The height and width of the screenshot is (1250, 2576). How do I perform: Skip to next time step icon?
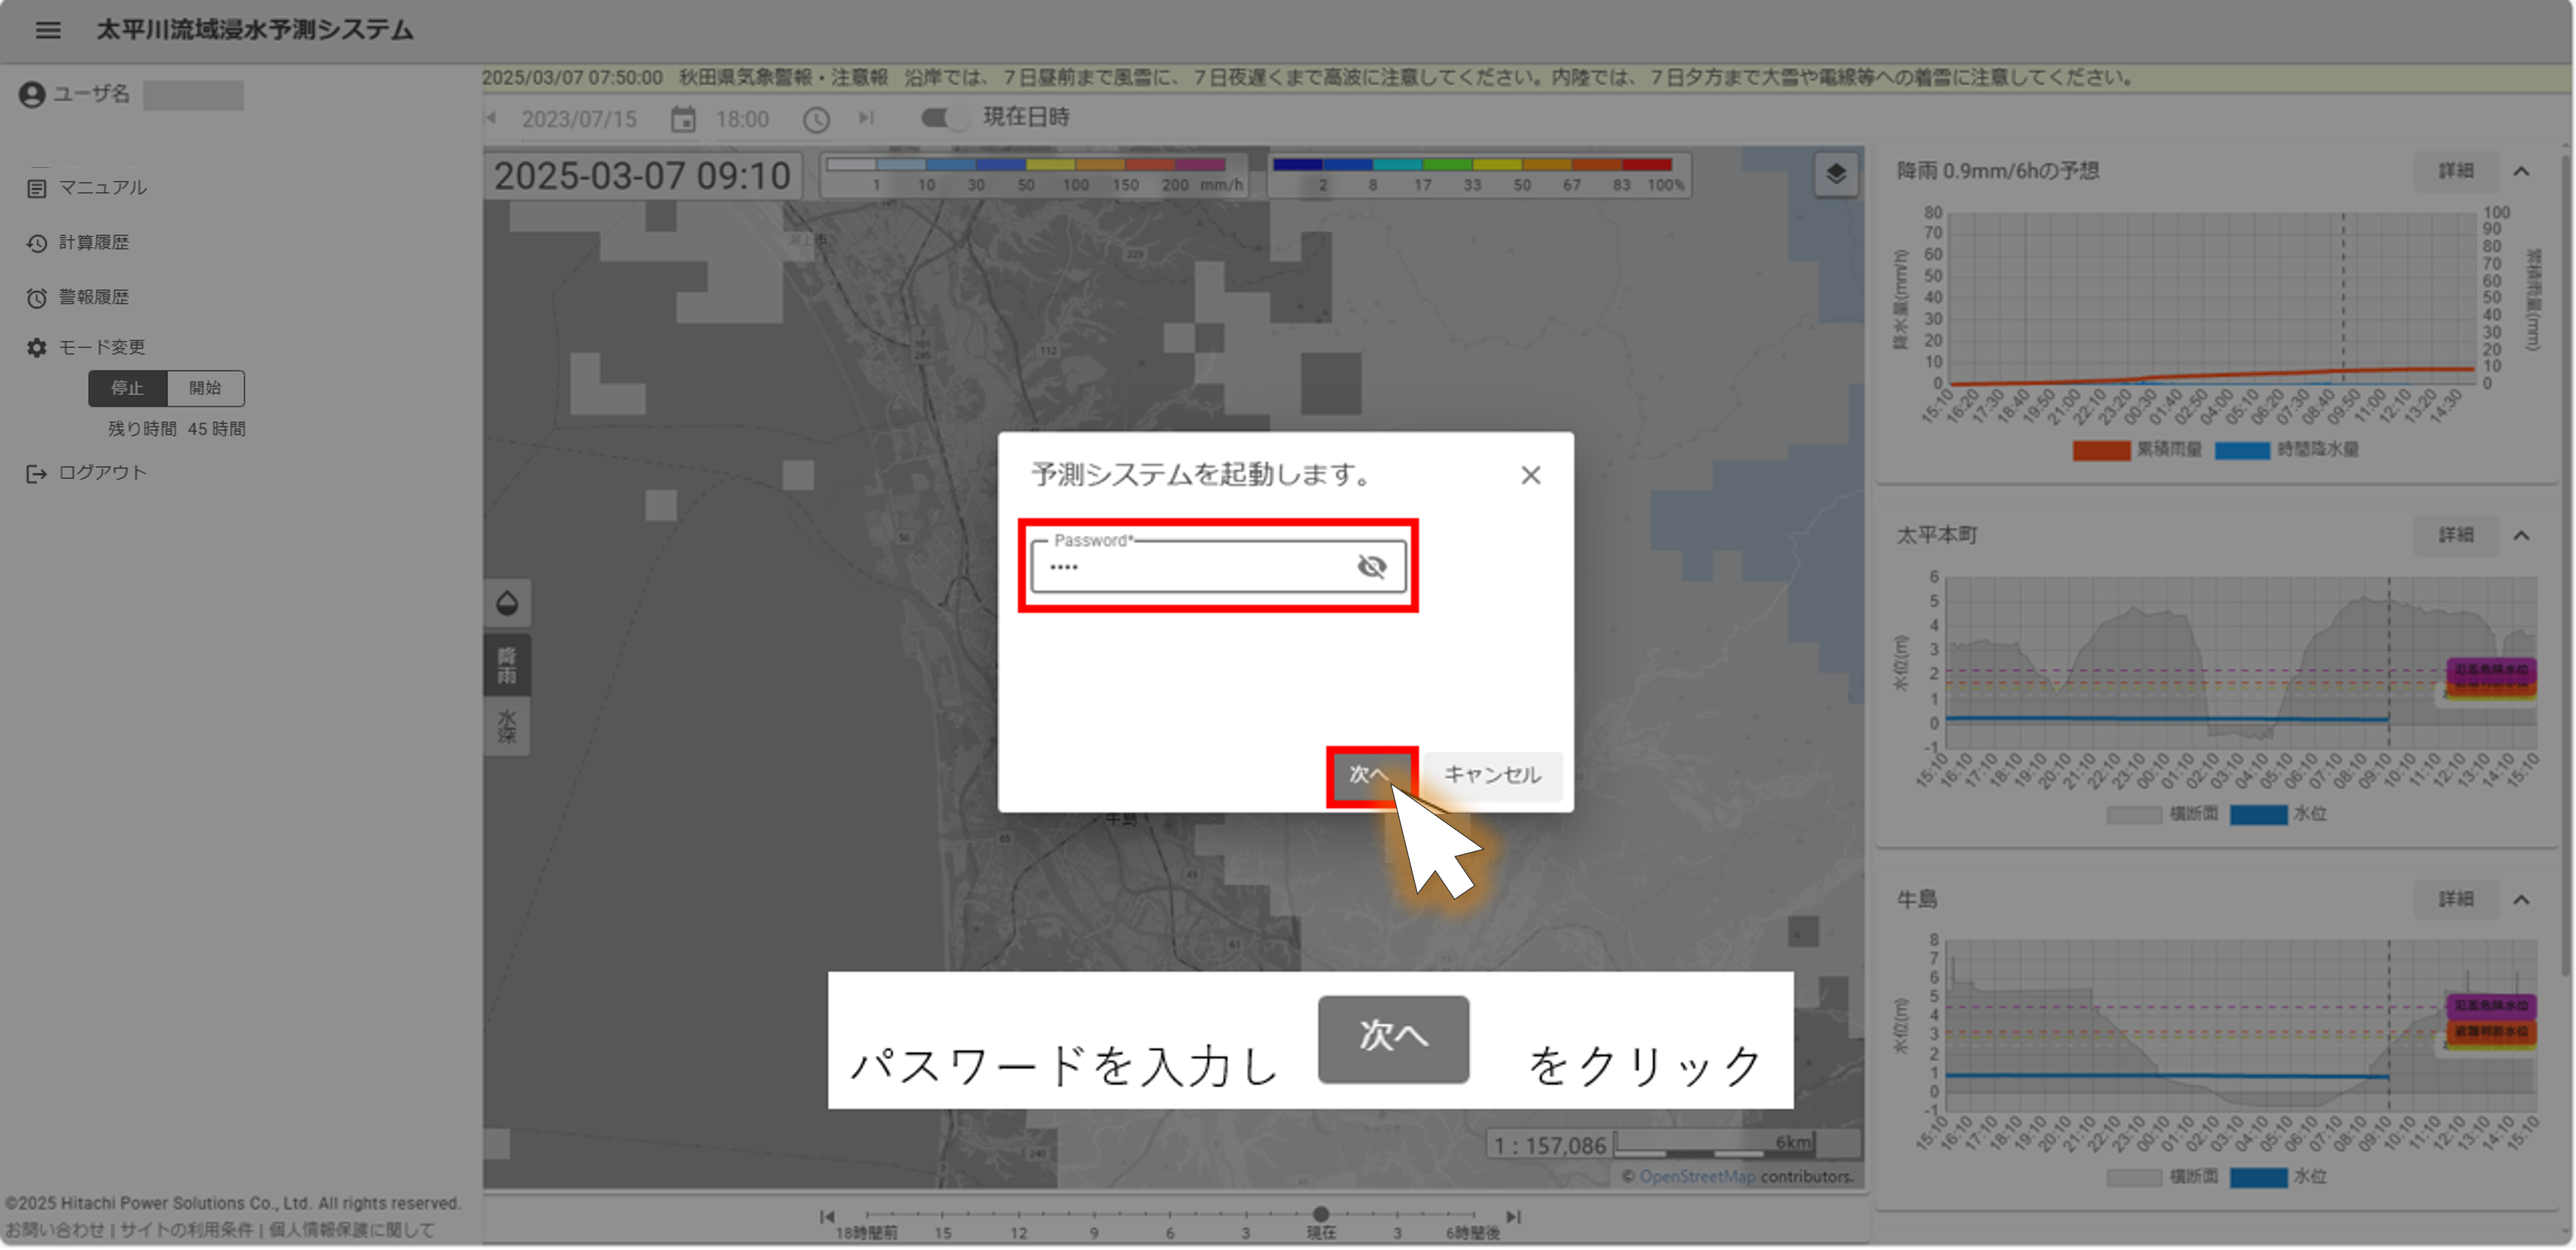(x=866, y=118)
